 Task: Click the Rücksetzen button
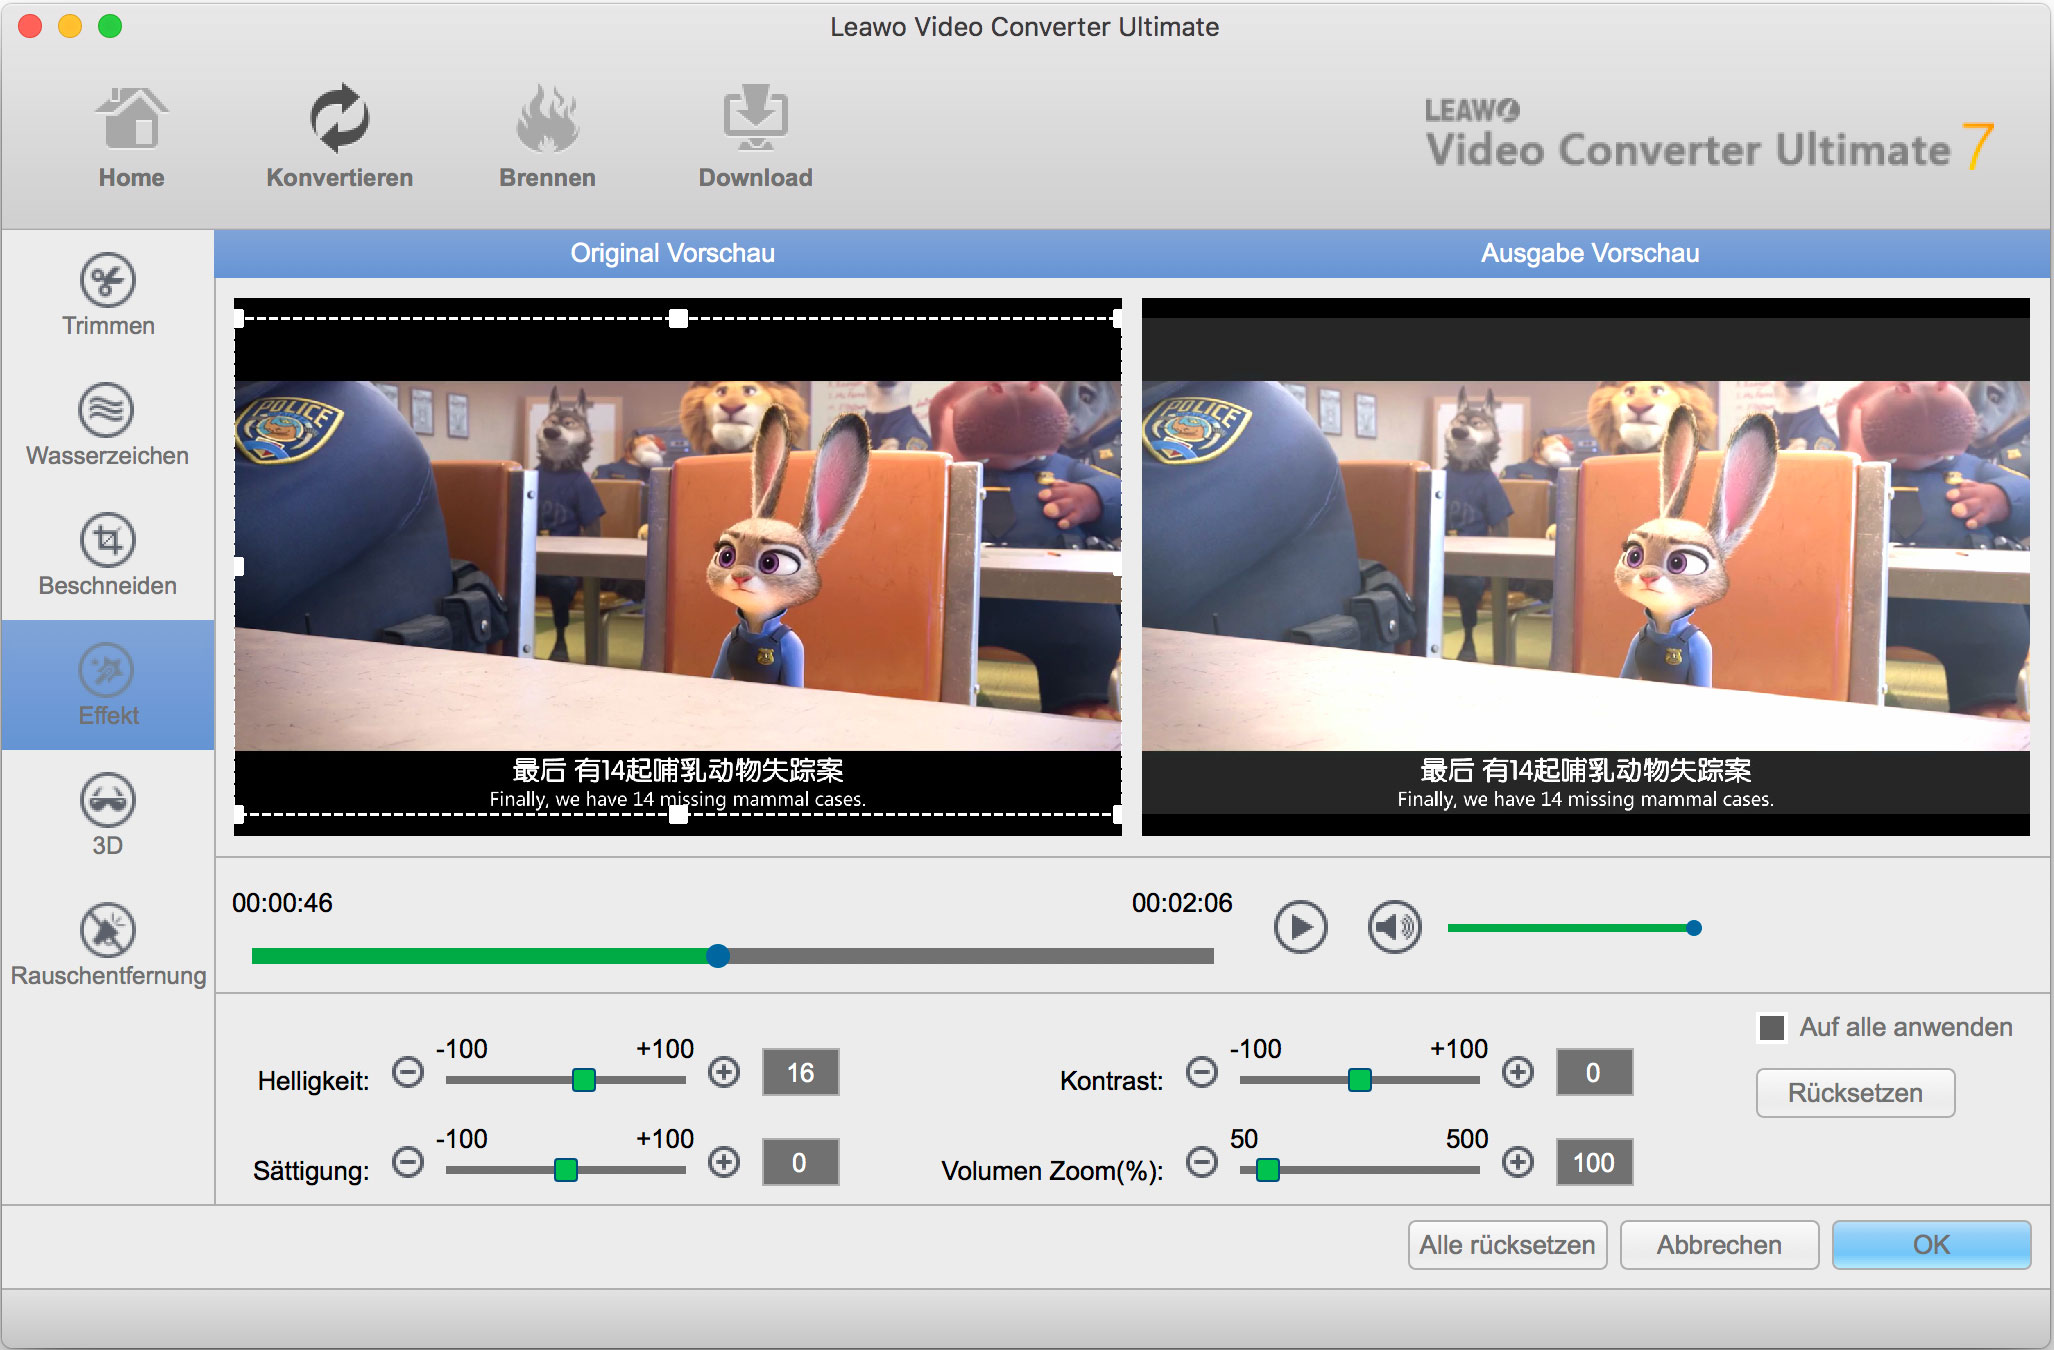pyautogui.click(x=1855, y=1093)
